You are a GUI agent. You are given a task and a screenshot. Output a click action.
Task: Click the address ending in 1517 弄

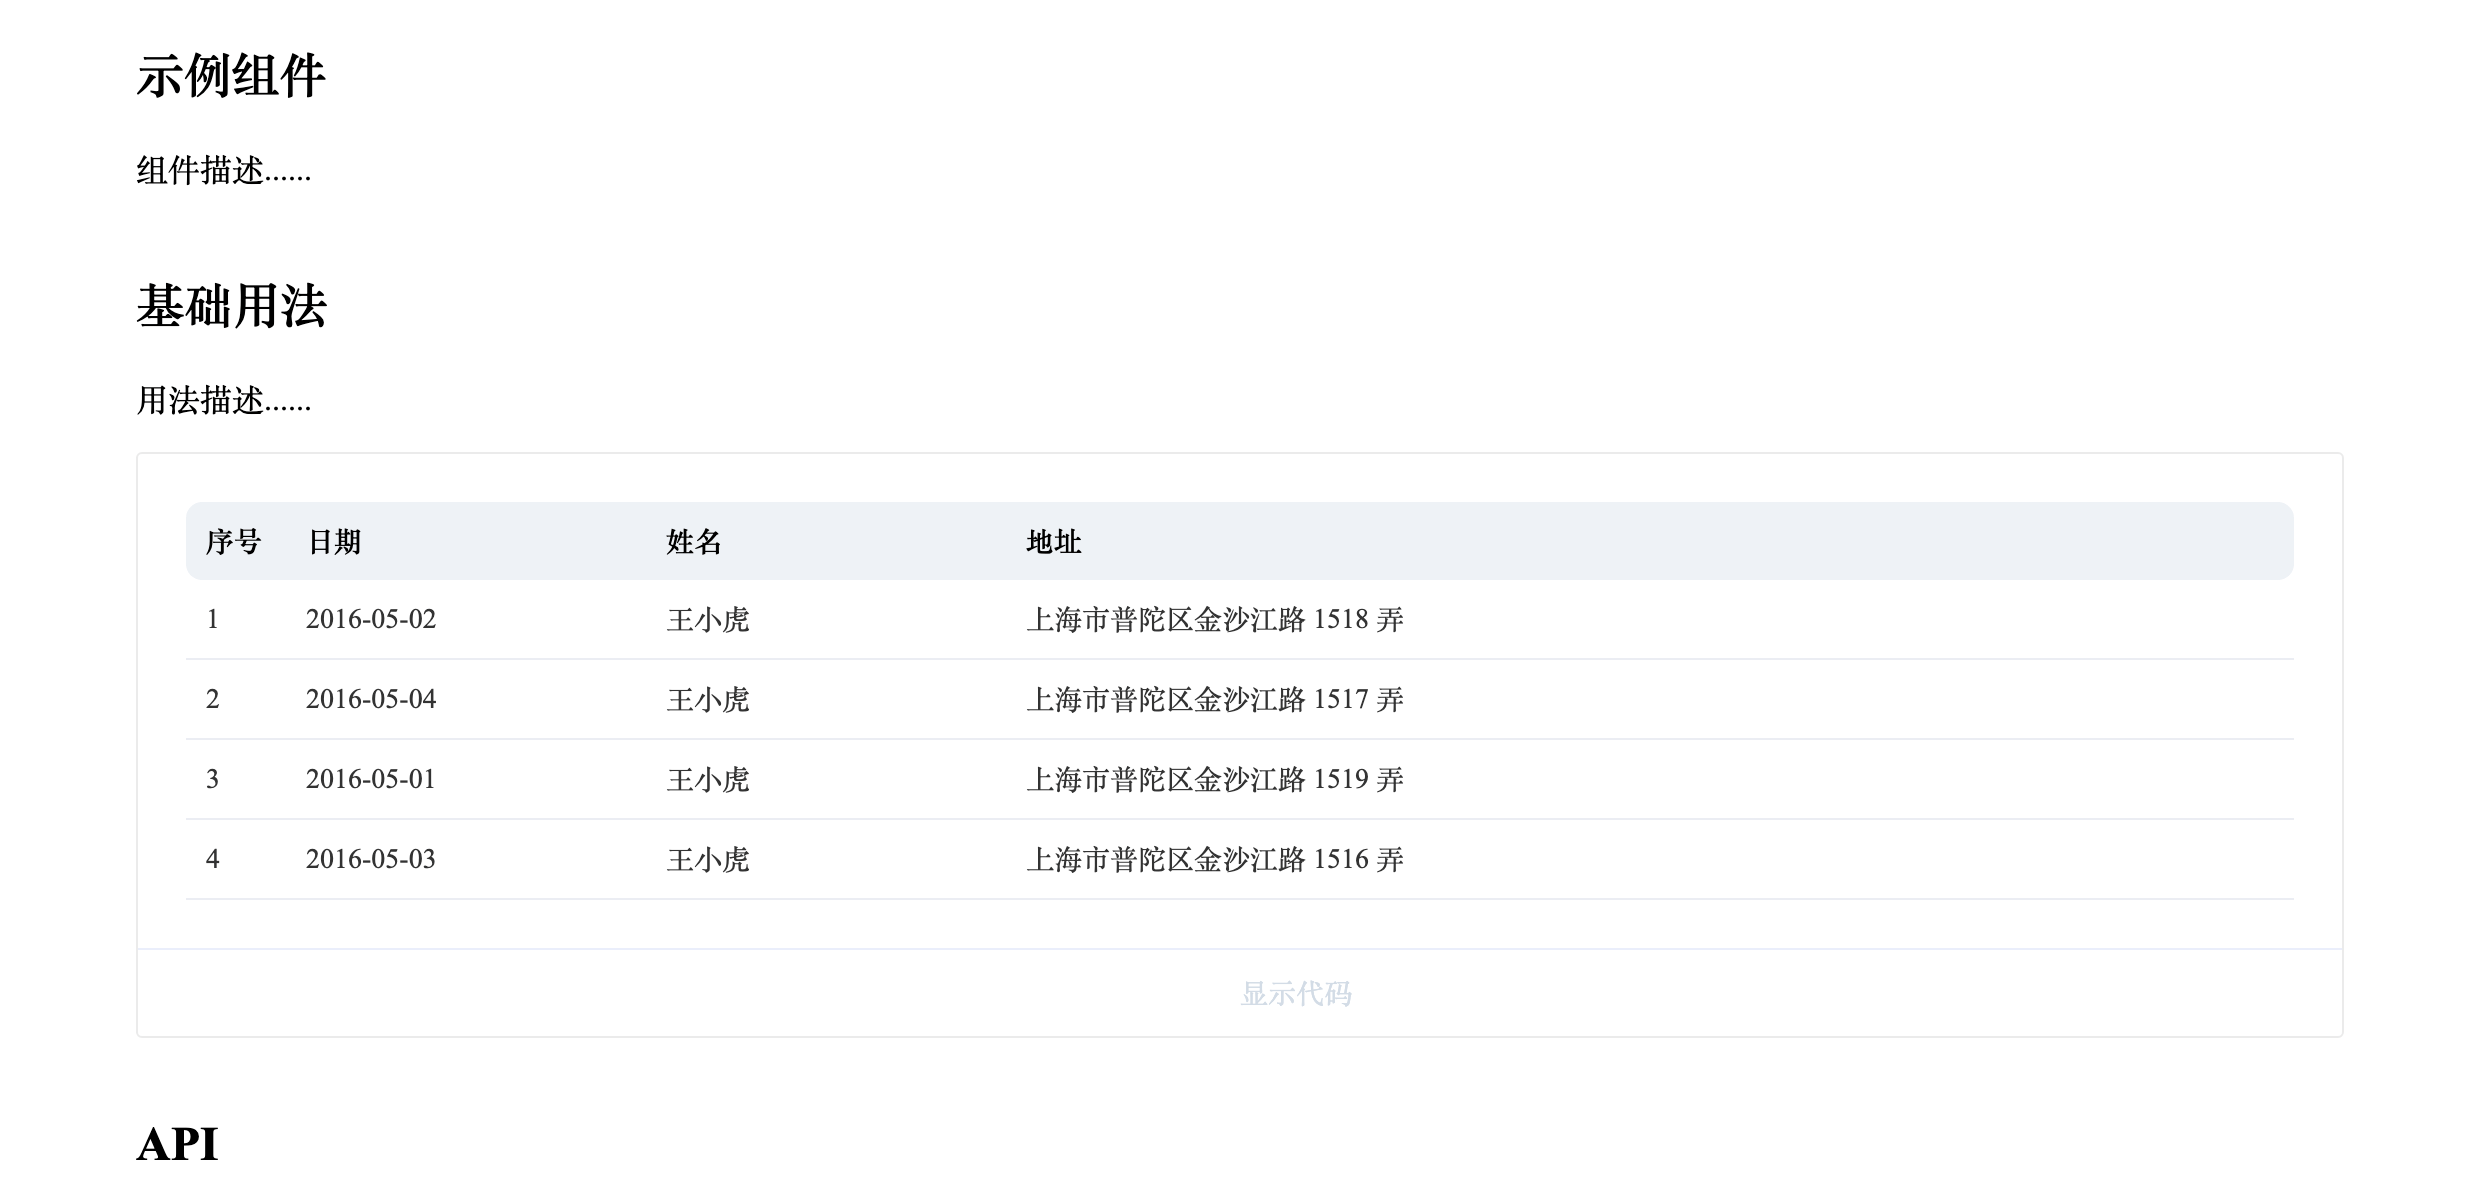click(x=1215, y=699)
